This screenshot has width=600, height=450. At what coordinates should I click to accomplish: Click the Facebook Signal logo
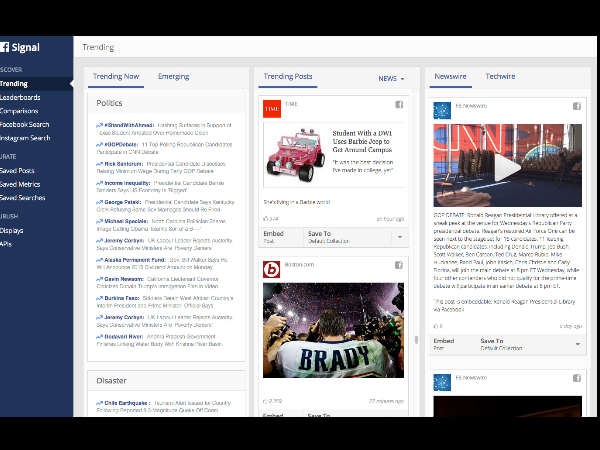pos(20,47)
